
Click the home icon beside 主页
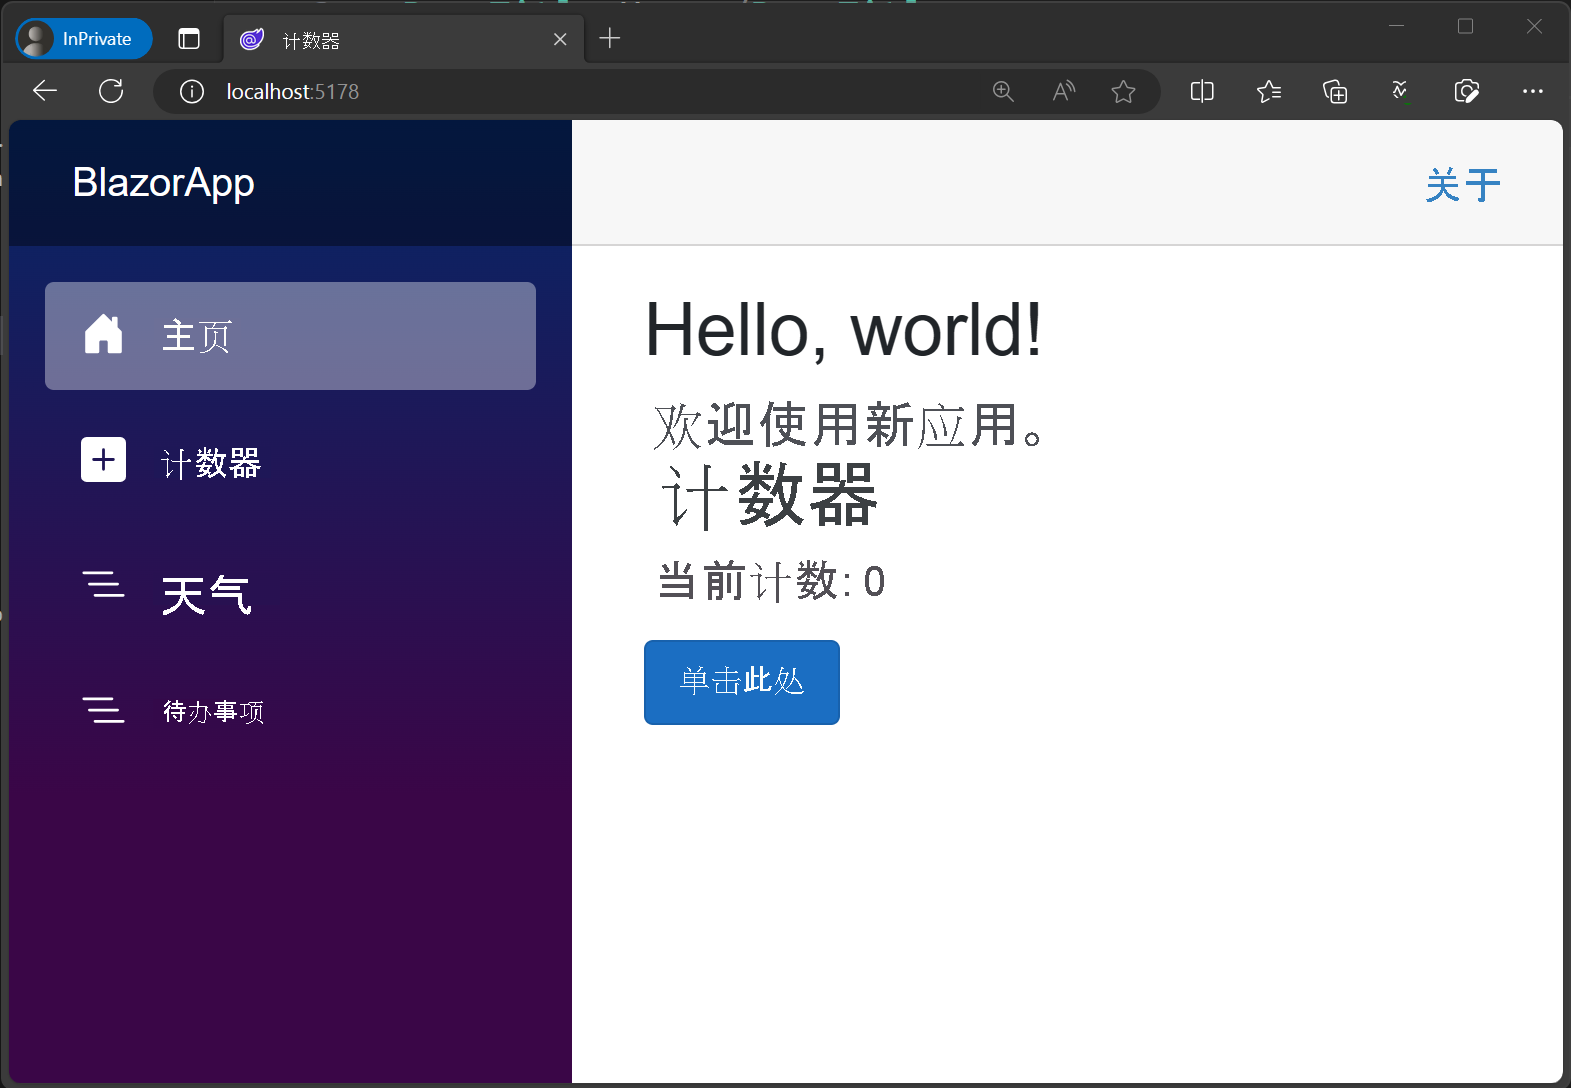click(103, 334)
